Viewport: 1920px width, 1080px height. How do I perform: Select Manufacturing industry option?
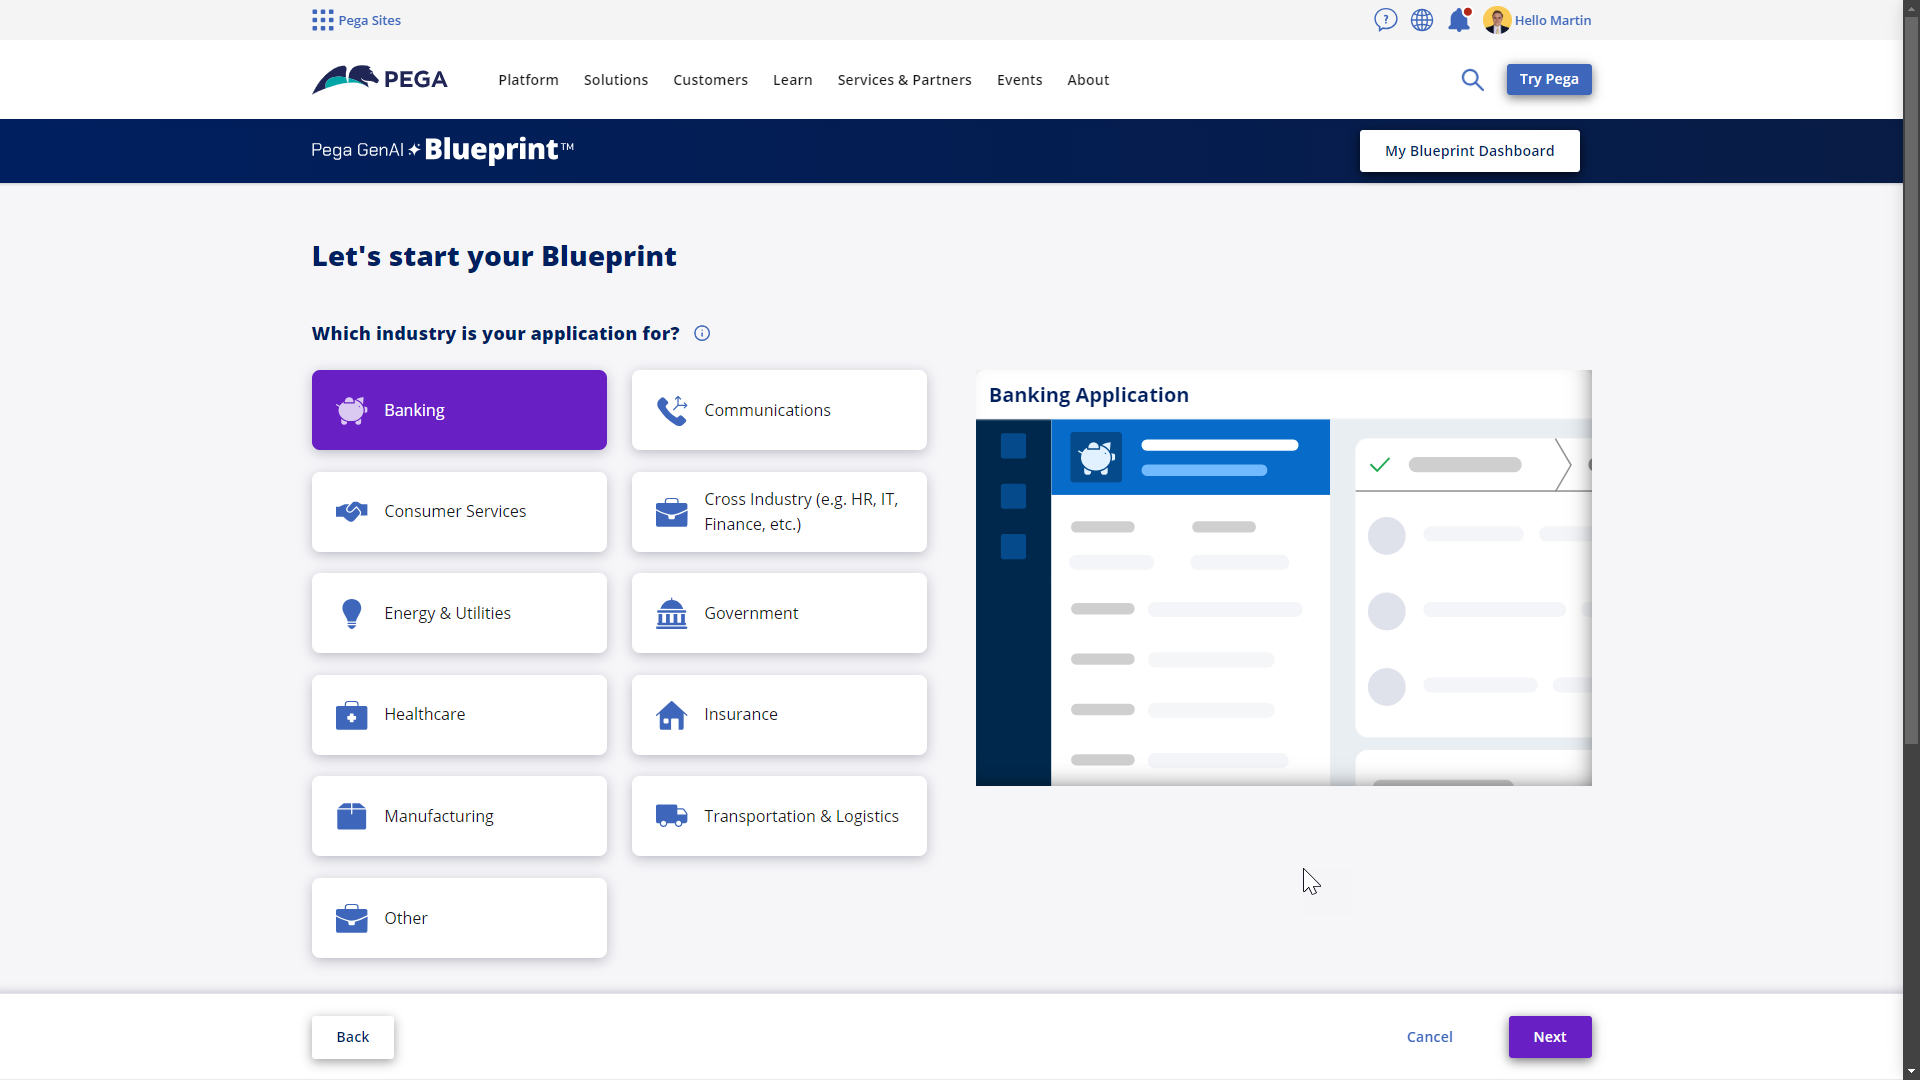459,816
